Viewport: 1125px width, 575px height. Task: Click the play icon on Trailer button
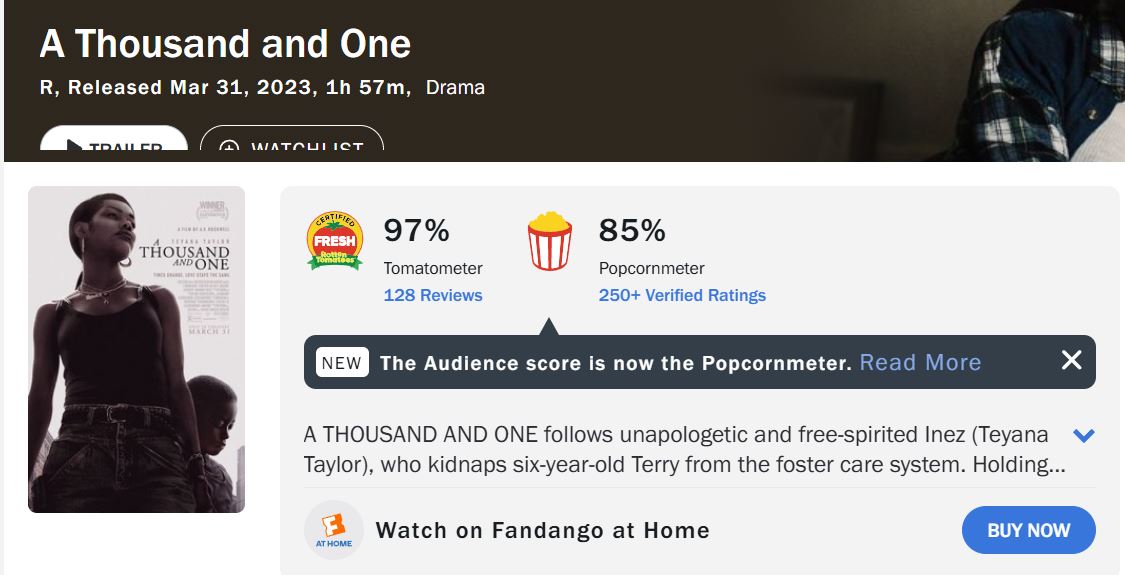[74, 147]
